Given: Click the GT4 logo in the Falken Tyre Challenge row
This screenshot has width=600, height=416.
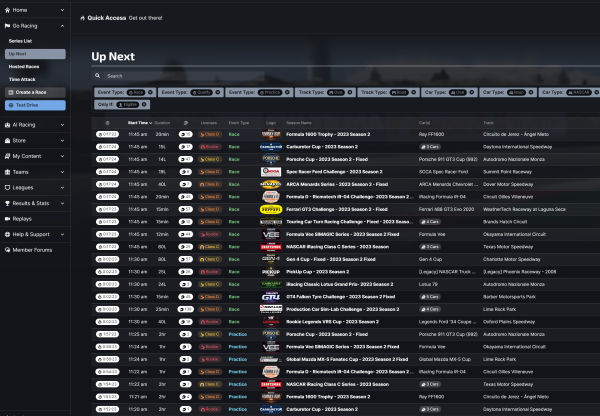Looking at the screenshot, I should (271, 297).
